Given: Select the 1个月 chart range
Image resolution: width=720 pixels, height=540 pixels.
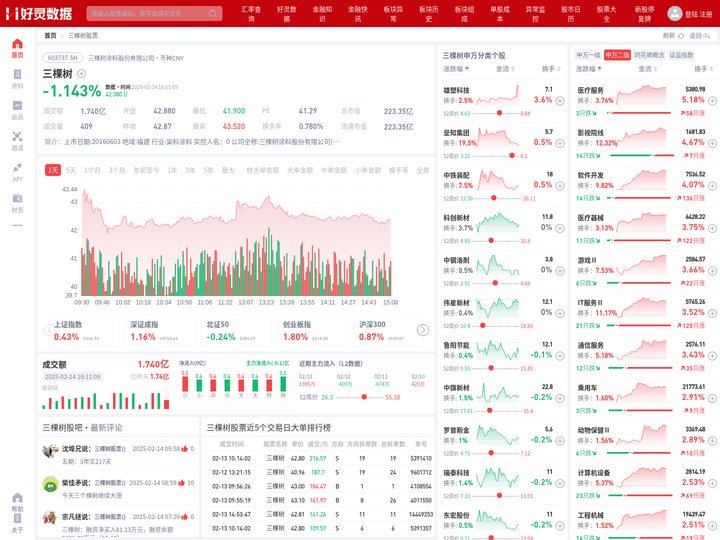Looking at the screenshot, I should pos(92,170).
